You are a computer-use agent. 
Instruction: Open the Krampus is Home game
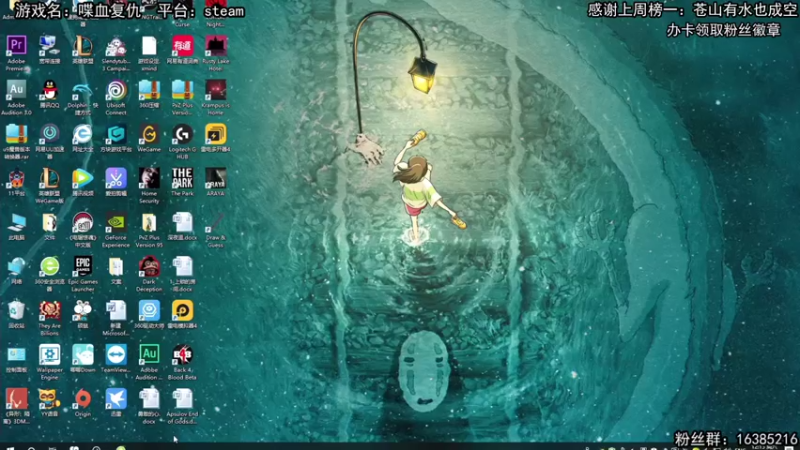pyautogui.click(x=215, y=90)
